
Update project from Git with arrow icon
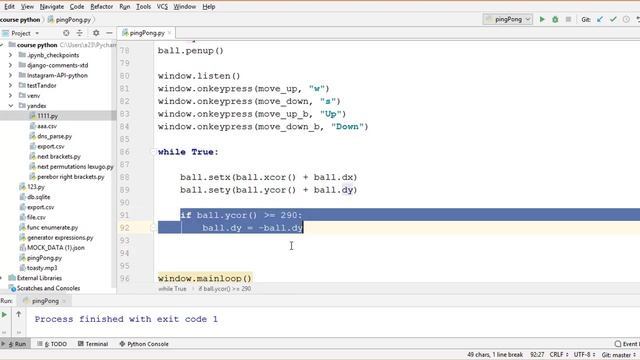click(x=600, y=19)
